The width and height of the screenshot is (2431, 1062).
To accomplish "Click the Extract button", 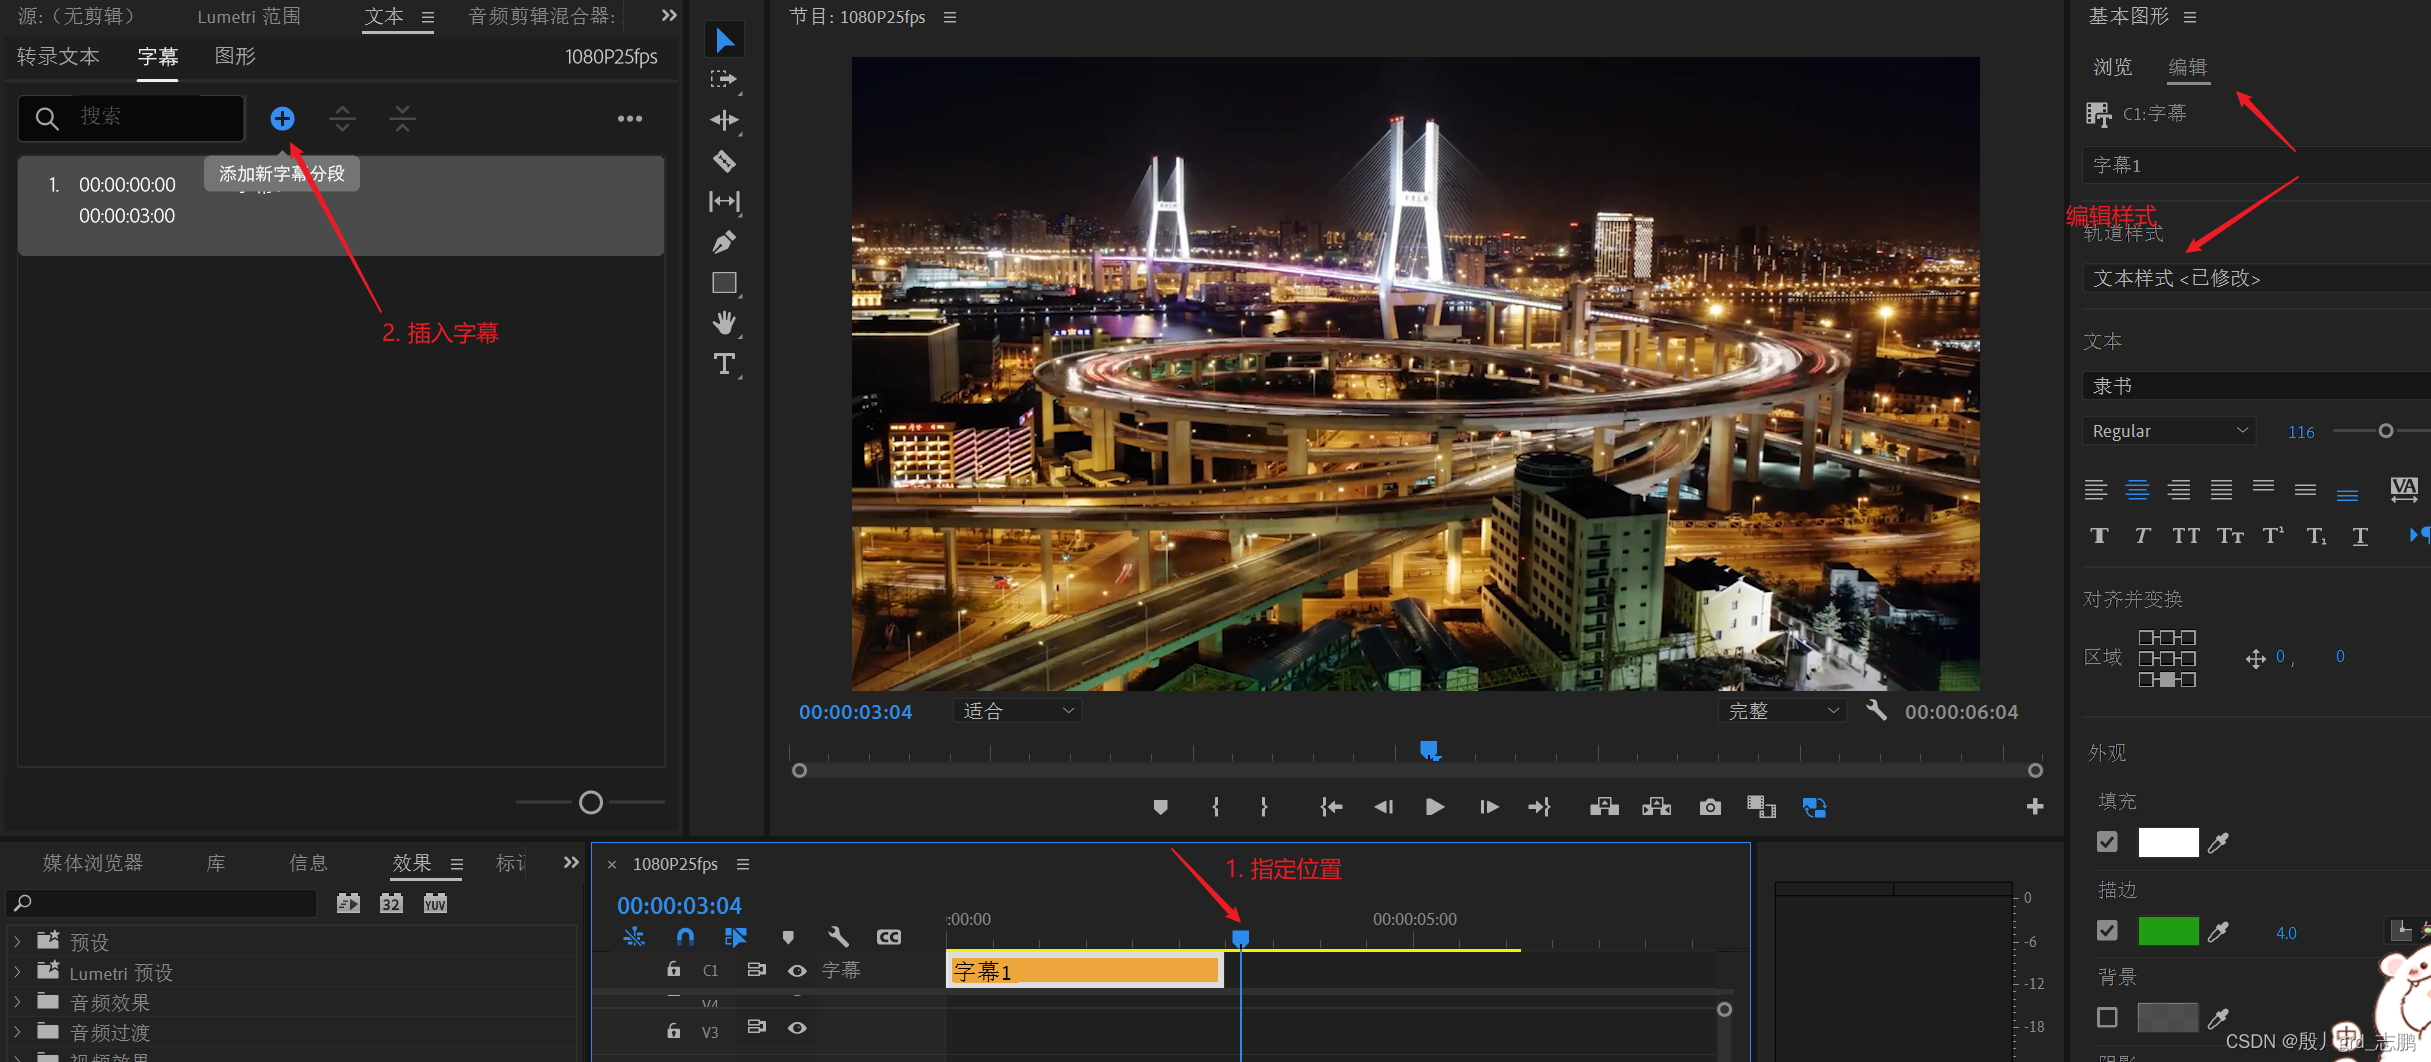I will (x=1656, y=806).
